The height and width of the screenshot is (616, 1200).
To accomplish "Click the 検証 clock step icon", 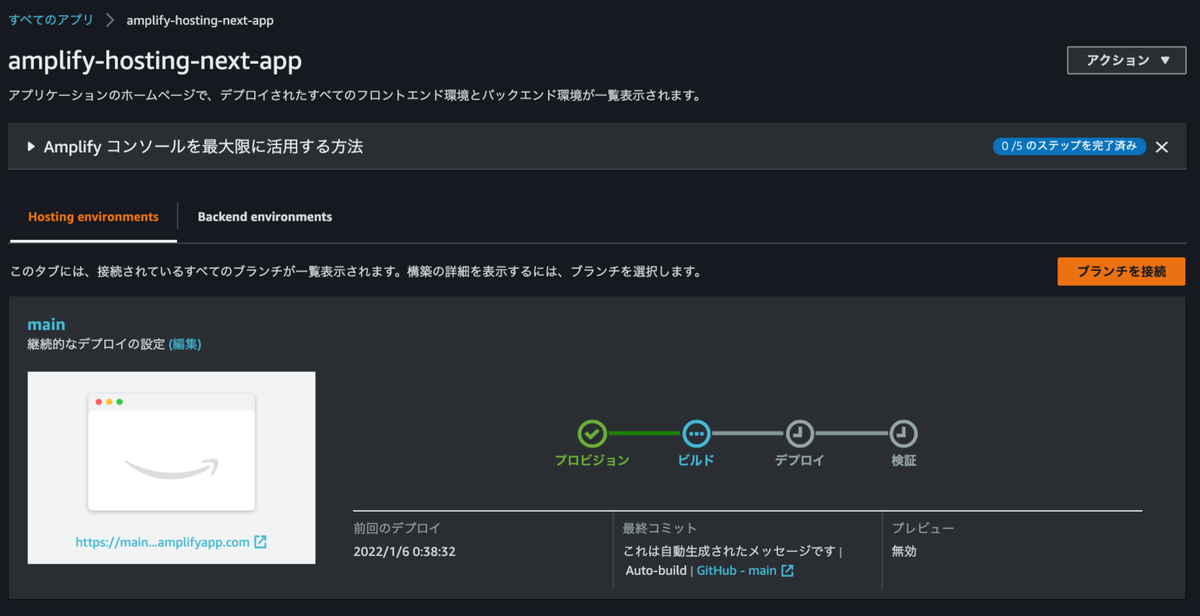I will pos(903,434).
